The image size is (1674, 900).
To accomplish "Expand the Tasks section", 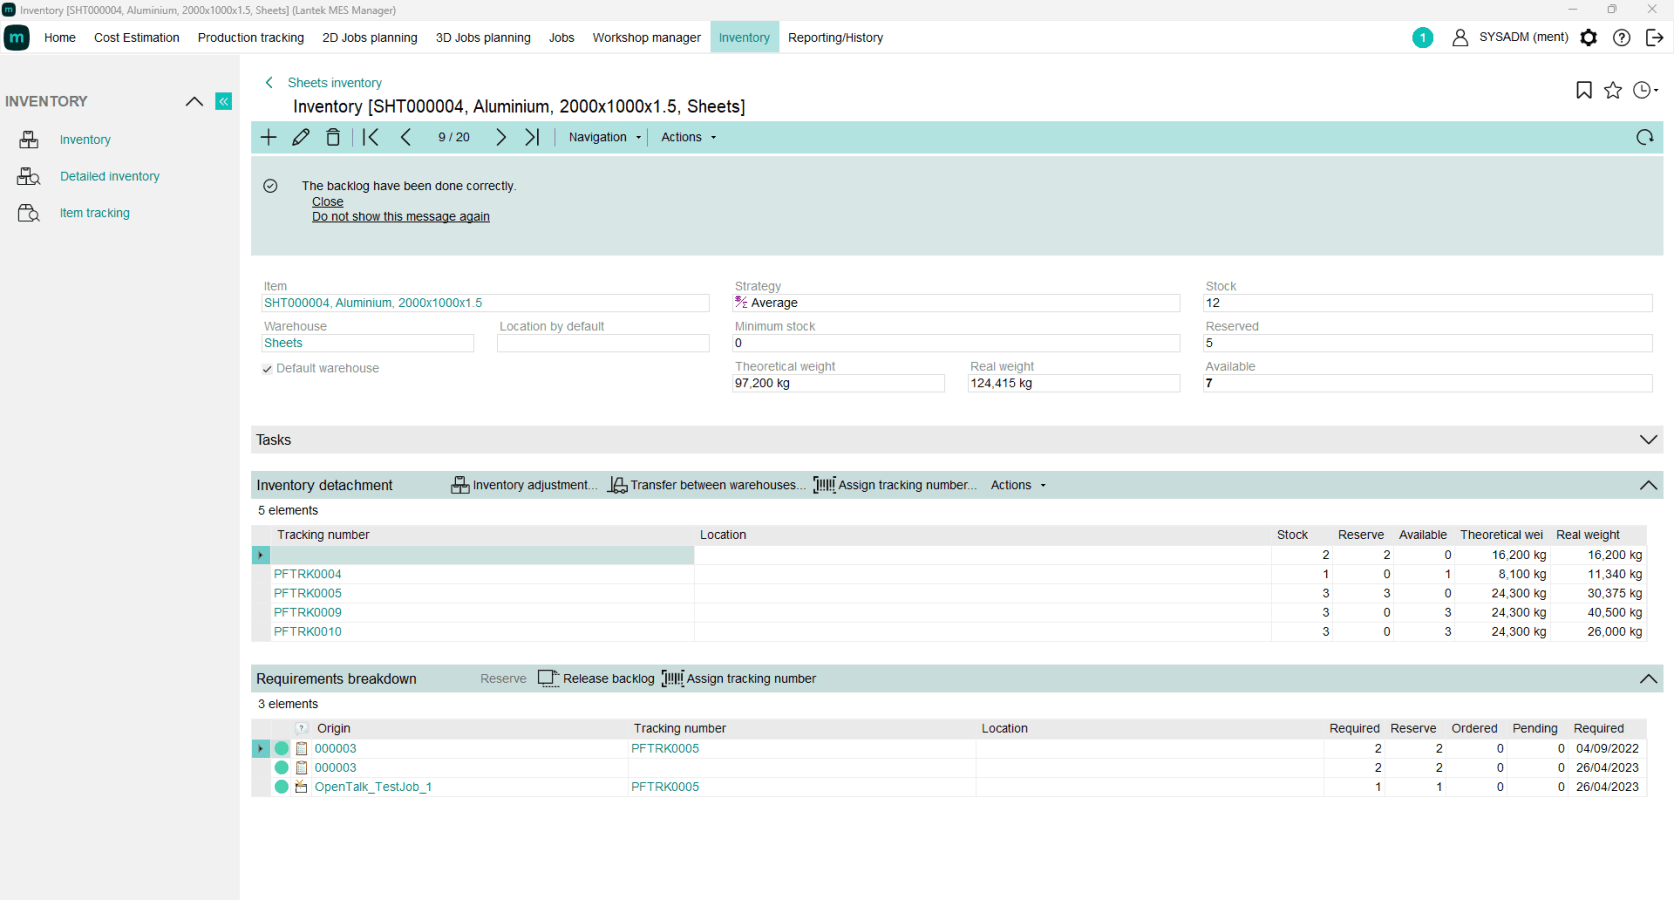I will [x=1648, y=440].
